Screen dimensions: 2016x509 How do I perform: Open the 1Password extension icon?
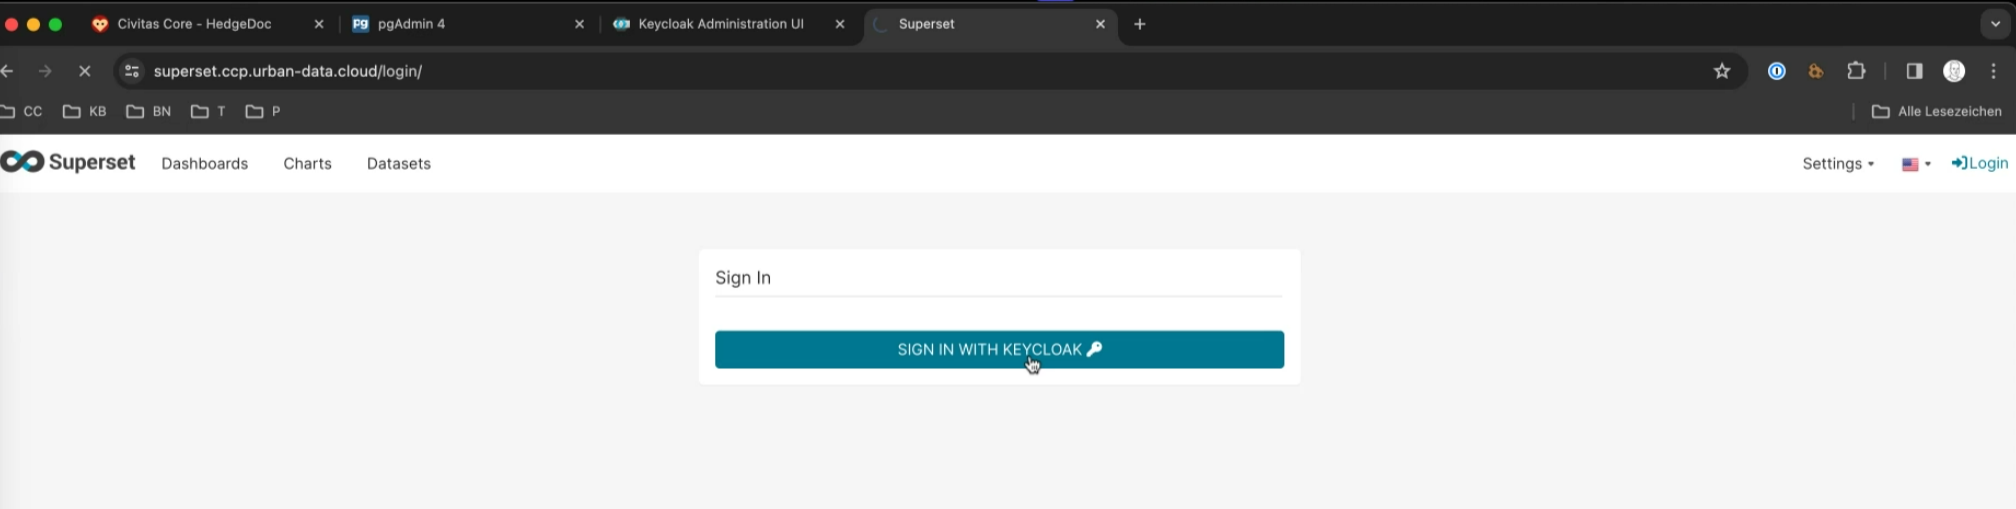[x=1777, y=71]
